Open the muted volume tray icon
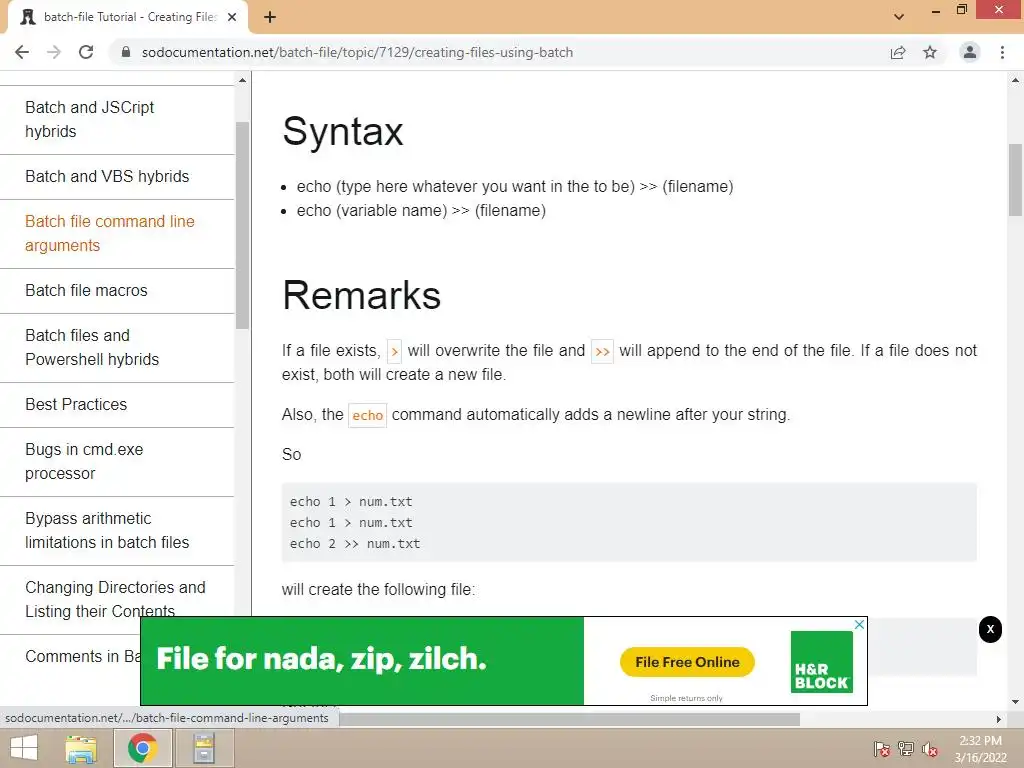 [x=930, y=749]
